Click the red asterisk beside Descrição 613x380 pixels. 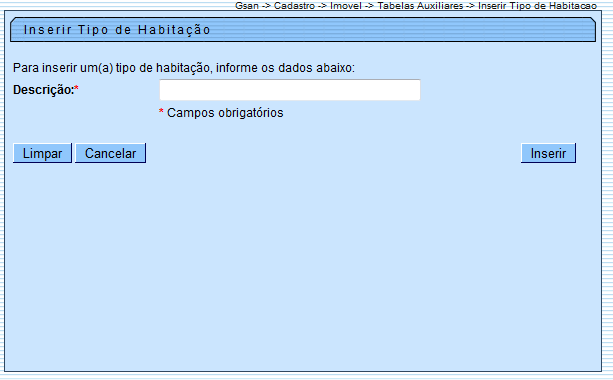[x=77, y=88]
